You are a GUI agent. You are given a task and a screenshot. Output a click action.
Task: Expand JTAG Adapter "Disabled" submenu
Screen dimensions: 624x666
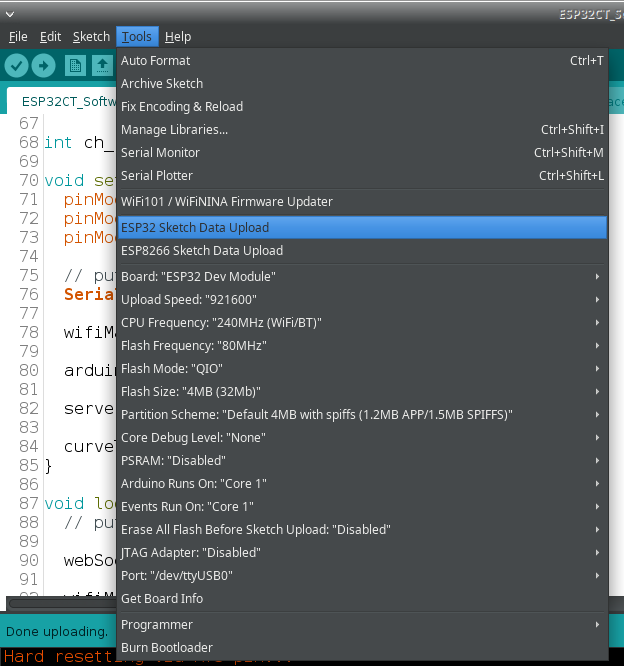361,553
